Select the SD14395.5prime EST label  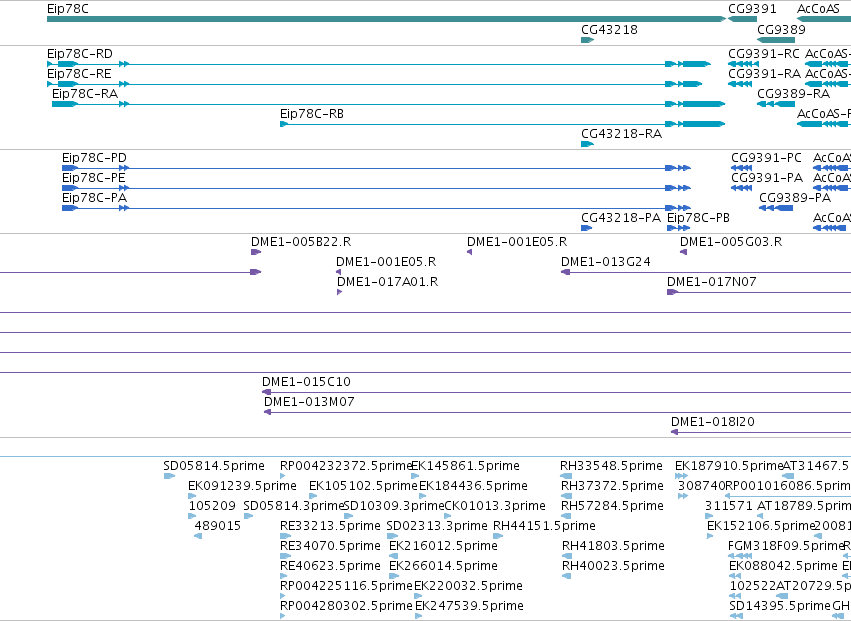tap(780, 606)
